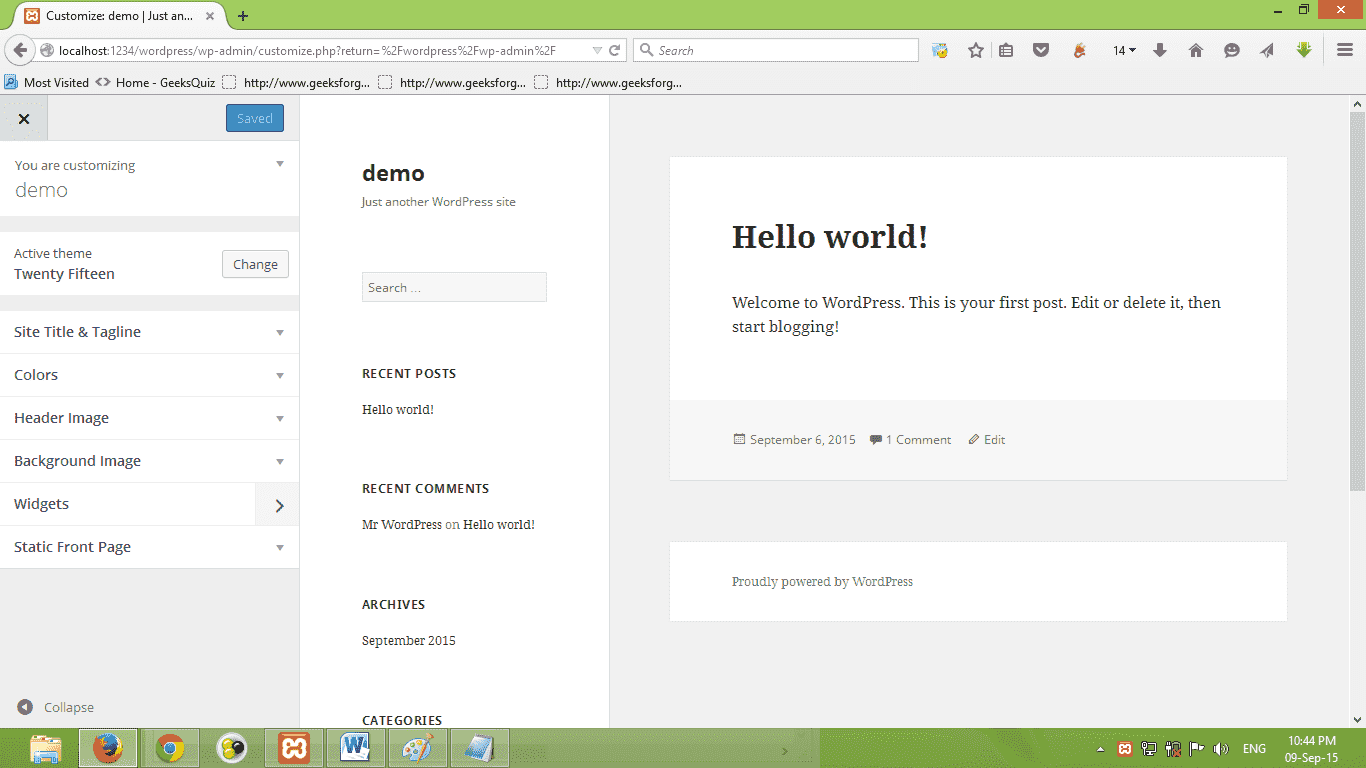Open Firefox Downloads arrow
1366x768 pixels.
[1160, 50]
